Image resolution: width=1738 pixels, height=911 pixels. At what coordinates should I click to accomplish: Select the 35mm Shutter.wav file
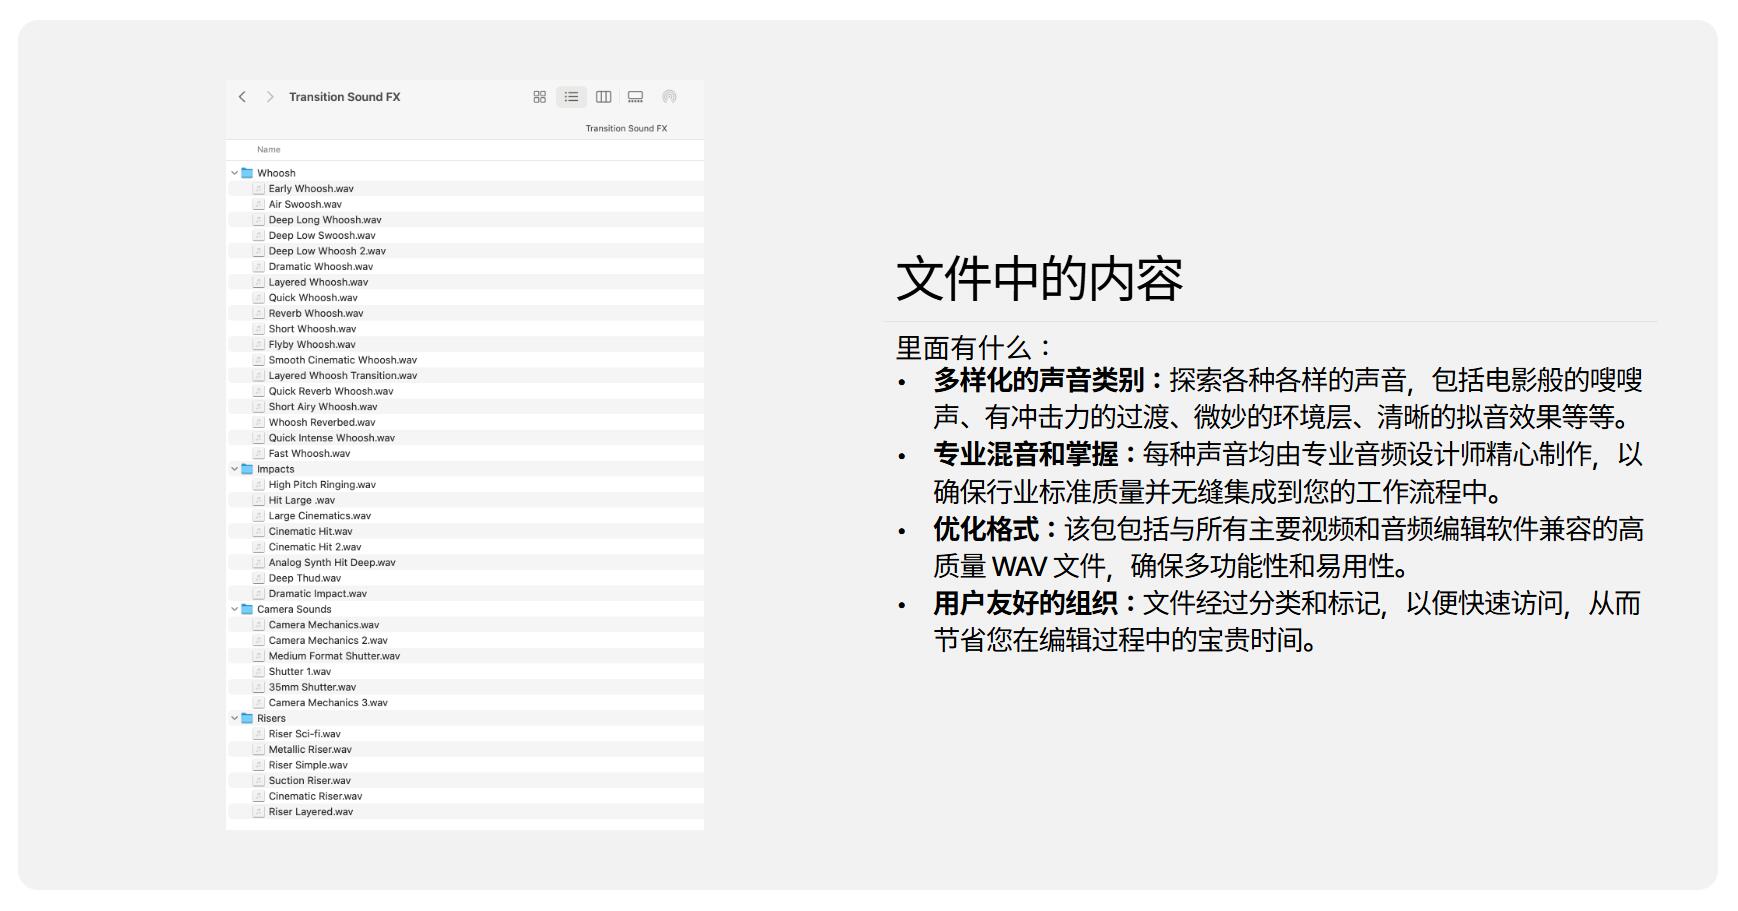pyautogui.click(x=312, y=687)
